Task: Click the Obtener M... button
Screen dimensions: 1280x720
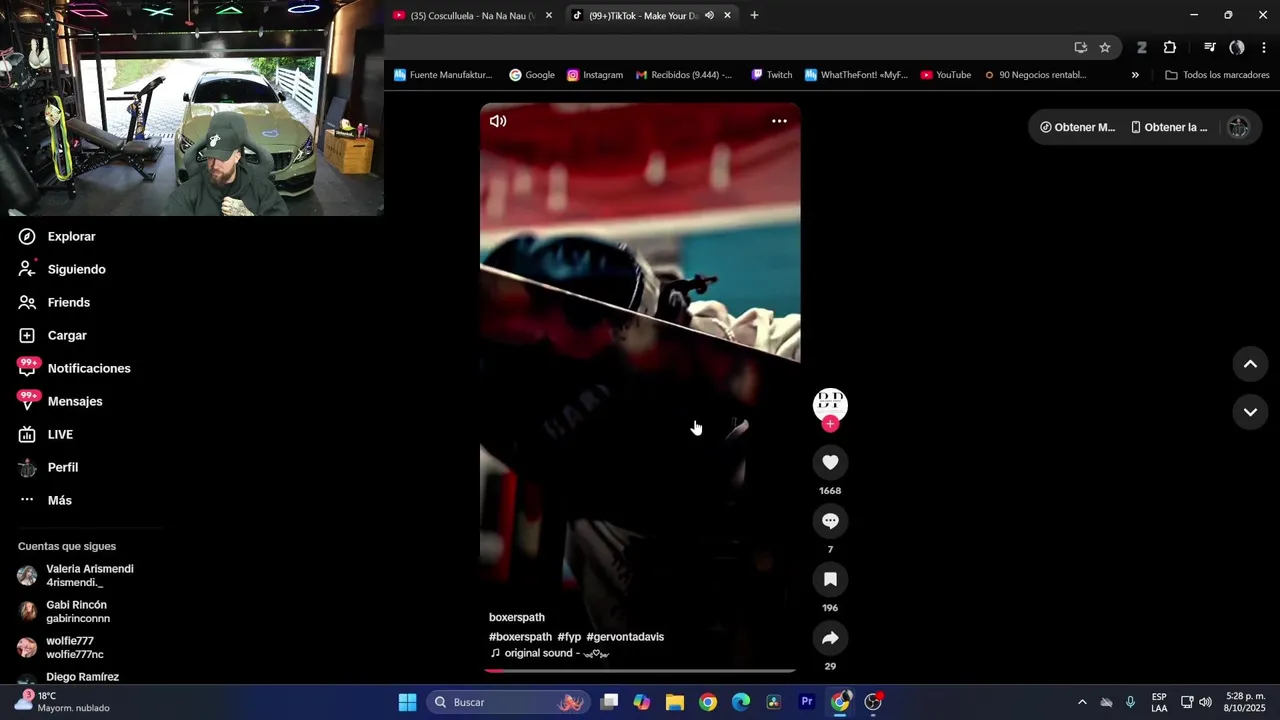Action: click(1077, 128)
